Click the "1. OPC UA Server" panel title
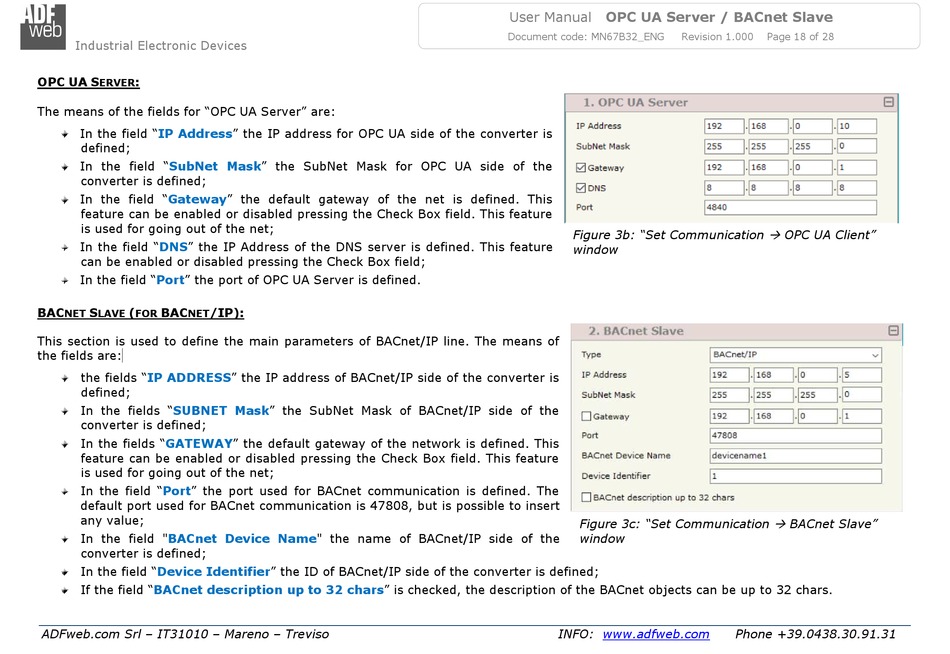This screenshot has width=950, height=654. 636,102
